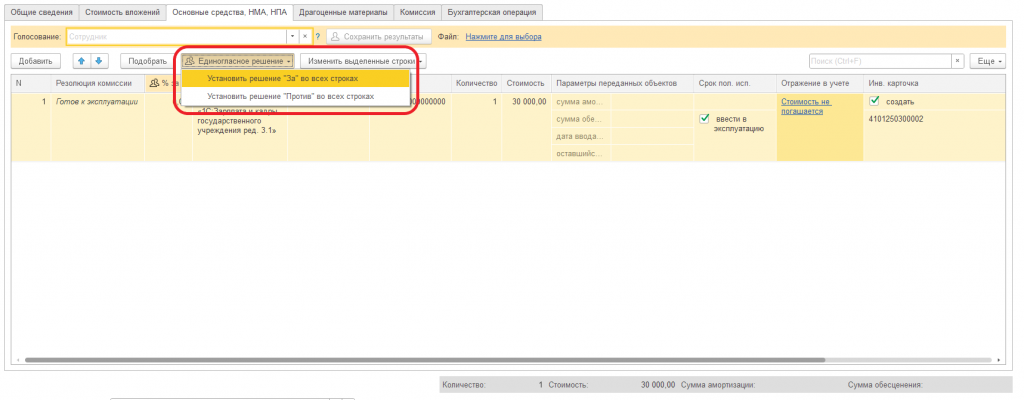Image resolution: width=1024 pixels, height=400 pixels.
Task: Click the Параметры переданных объектов column header
Action: (x=622, y=83)
